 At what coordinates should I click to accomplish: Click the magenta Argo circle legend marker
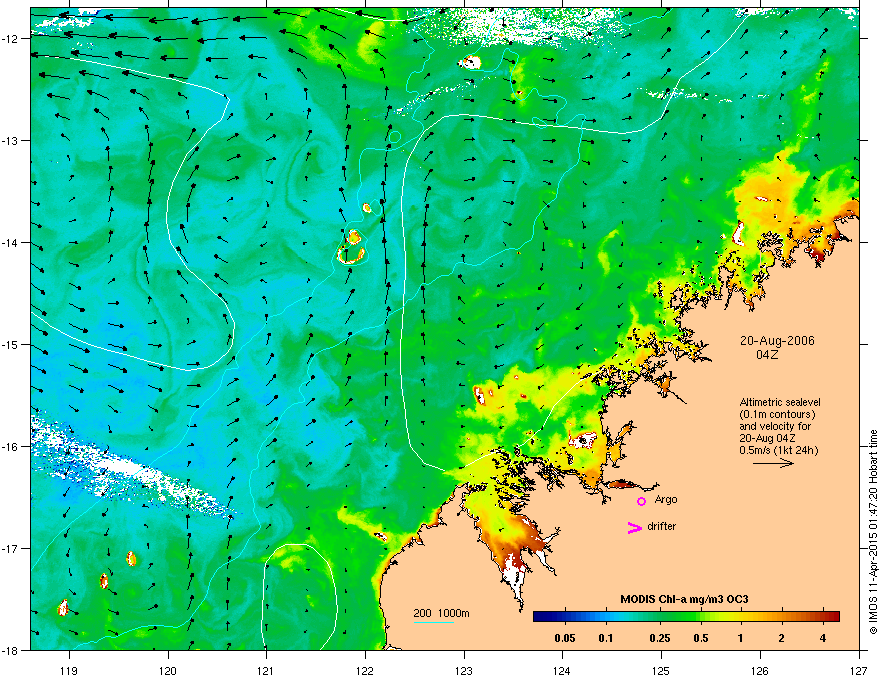click(x=641, y=501)
